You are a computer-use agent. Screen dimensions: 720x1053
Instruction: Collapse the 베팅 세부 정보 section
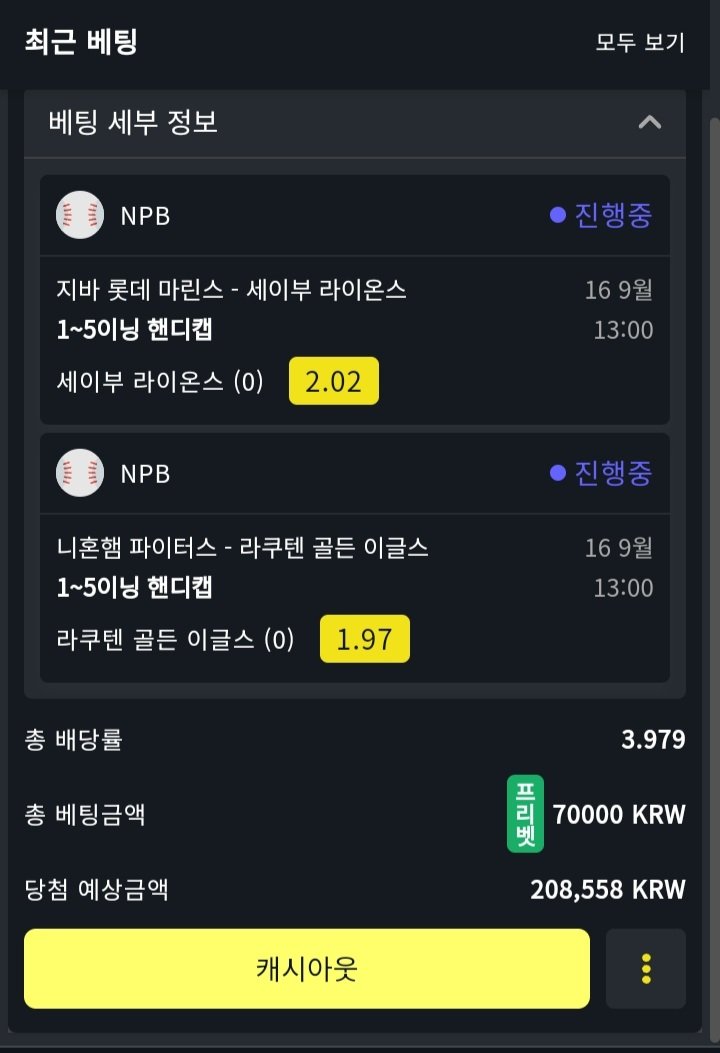coord(650,123)
